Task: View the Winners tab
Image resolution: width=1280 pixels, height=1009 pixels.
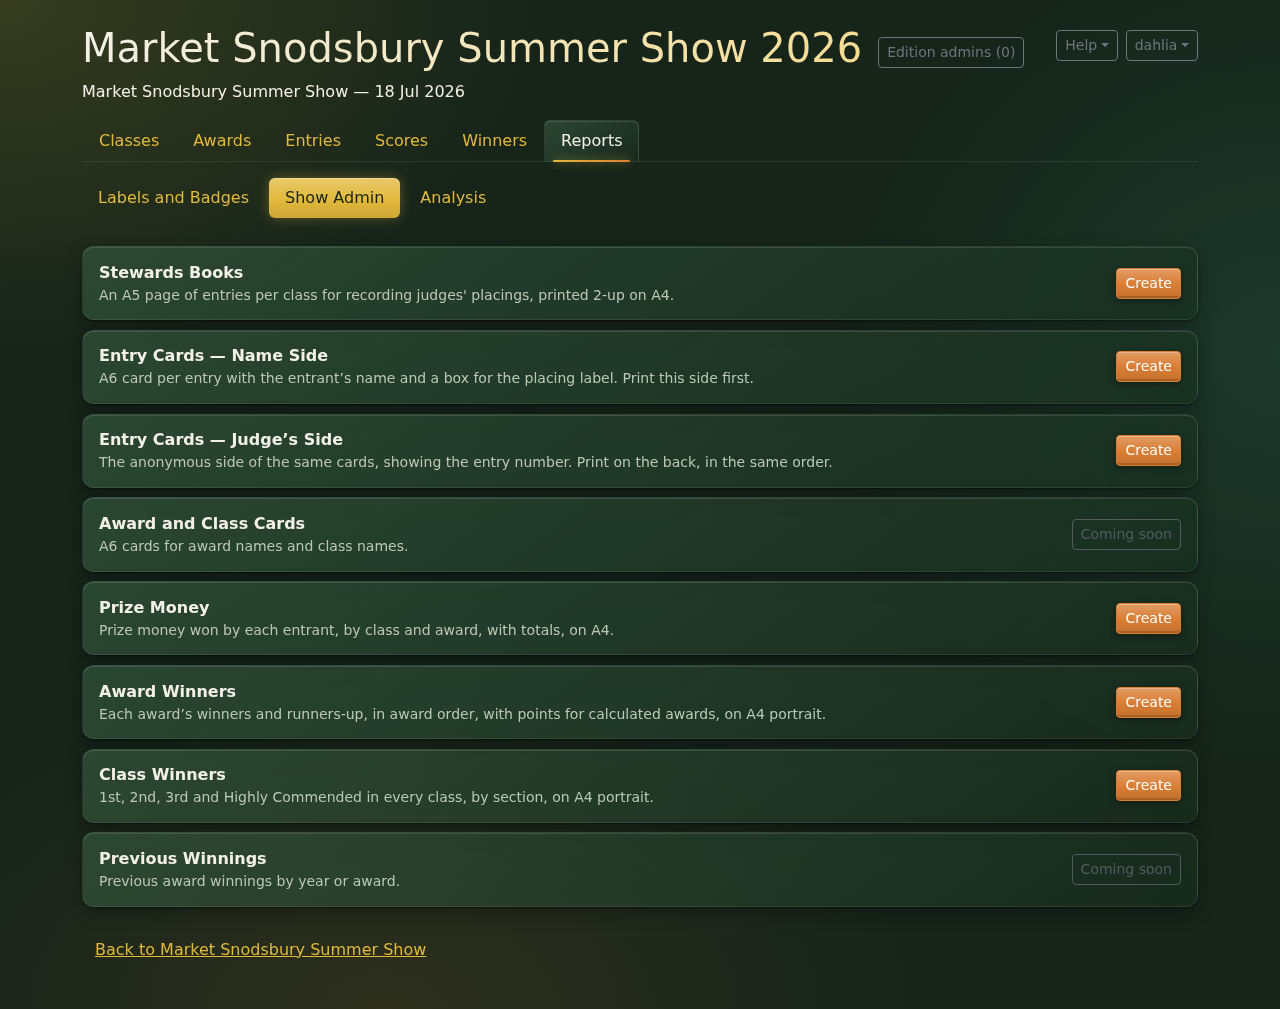Action: click(494, 141)
